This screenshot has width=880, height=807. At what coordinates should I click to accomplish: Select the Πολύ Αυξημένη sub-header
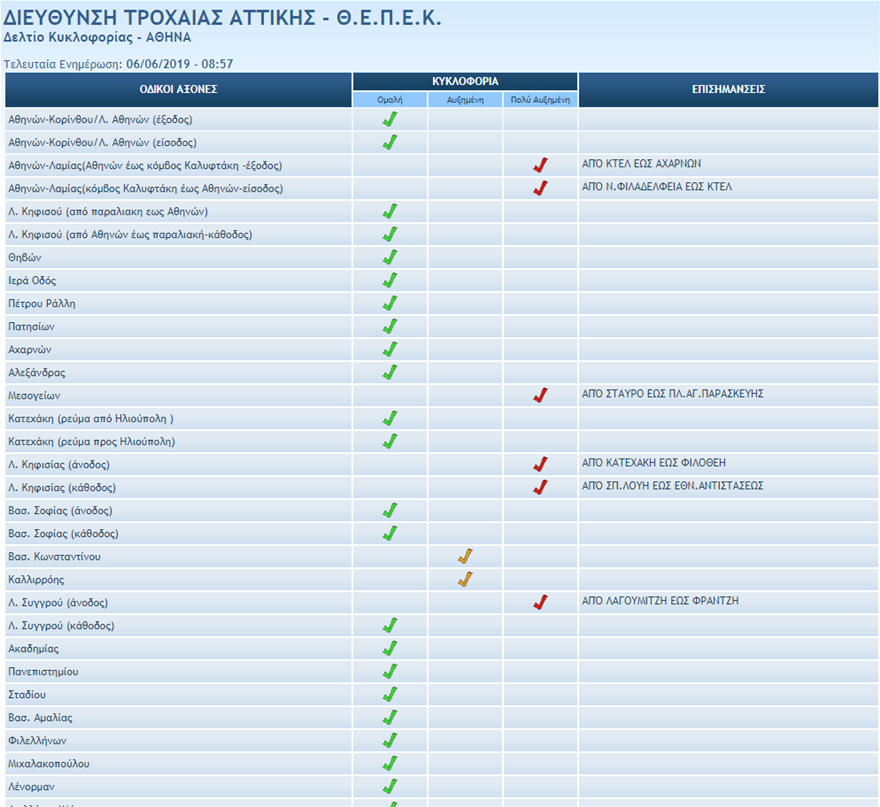click(540, 100)
